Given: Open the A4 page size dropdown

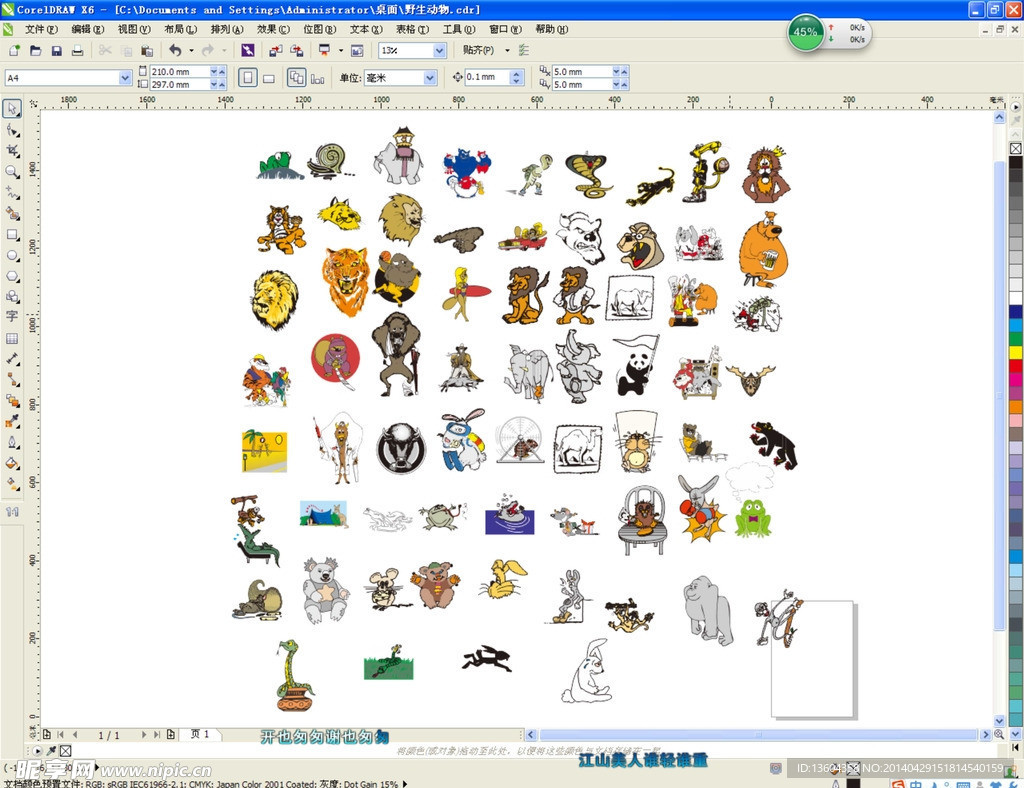Looking at the screenshot, I should pos(125,78).
